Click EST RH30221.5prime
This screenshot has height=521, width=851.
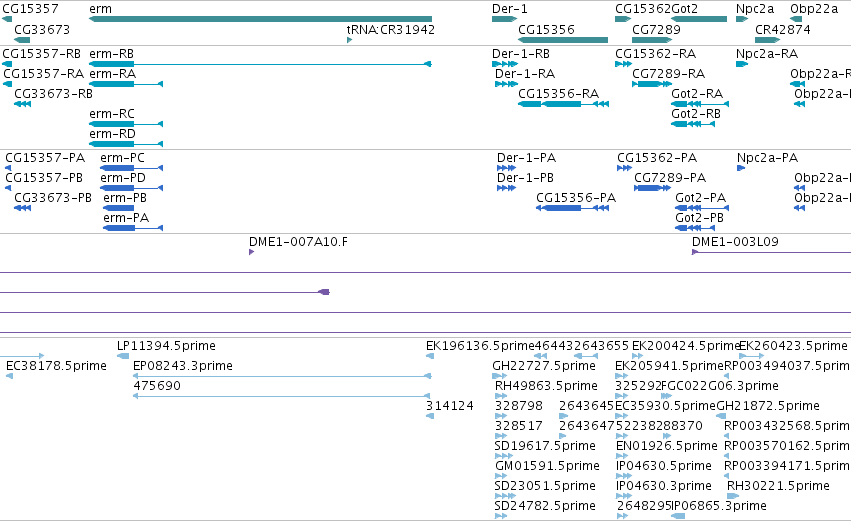tap(778, 486)
